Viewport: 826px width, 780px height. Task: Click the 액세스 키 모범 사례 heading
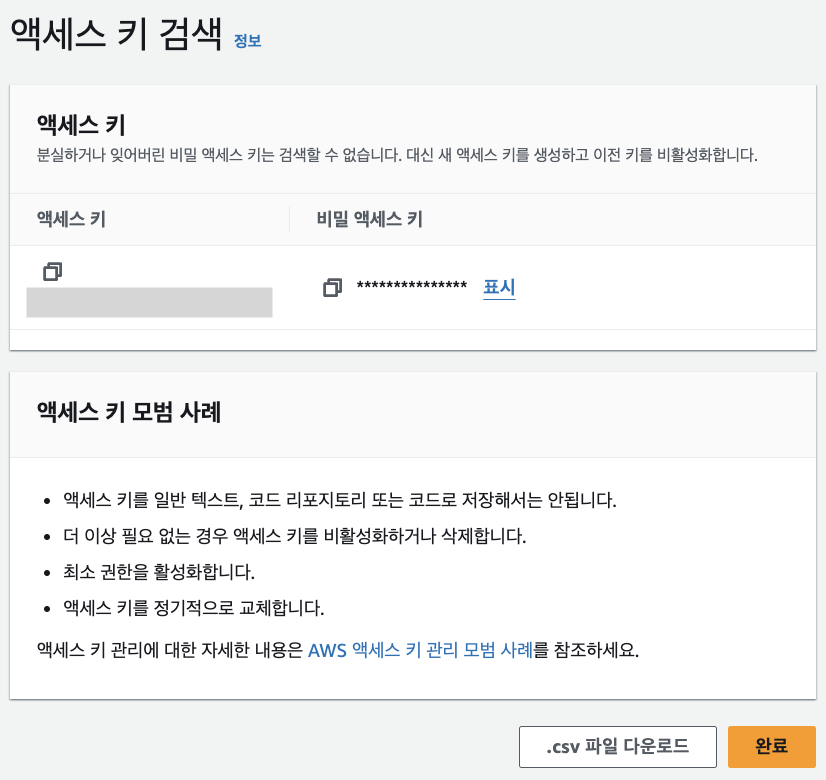(128, 411)
